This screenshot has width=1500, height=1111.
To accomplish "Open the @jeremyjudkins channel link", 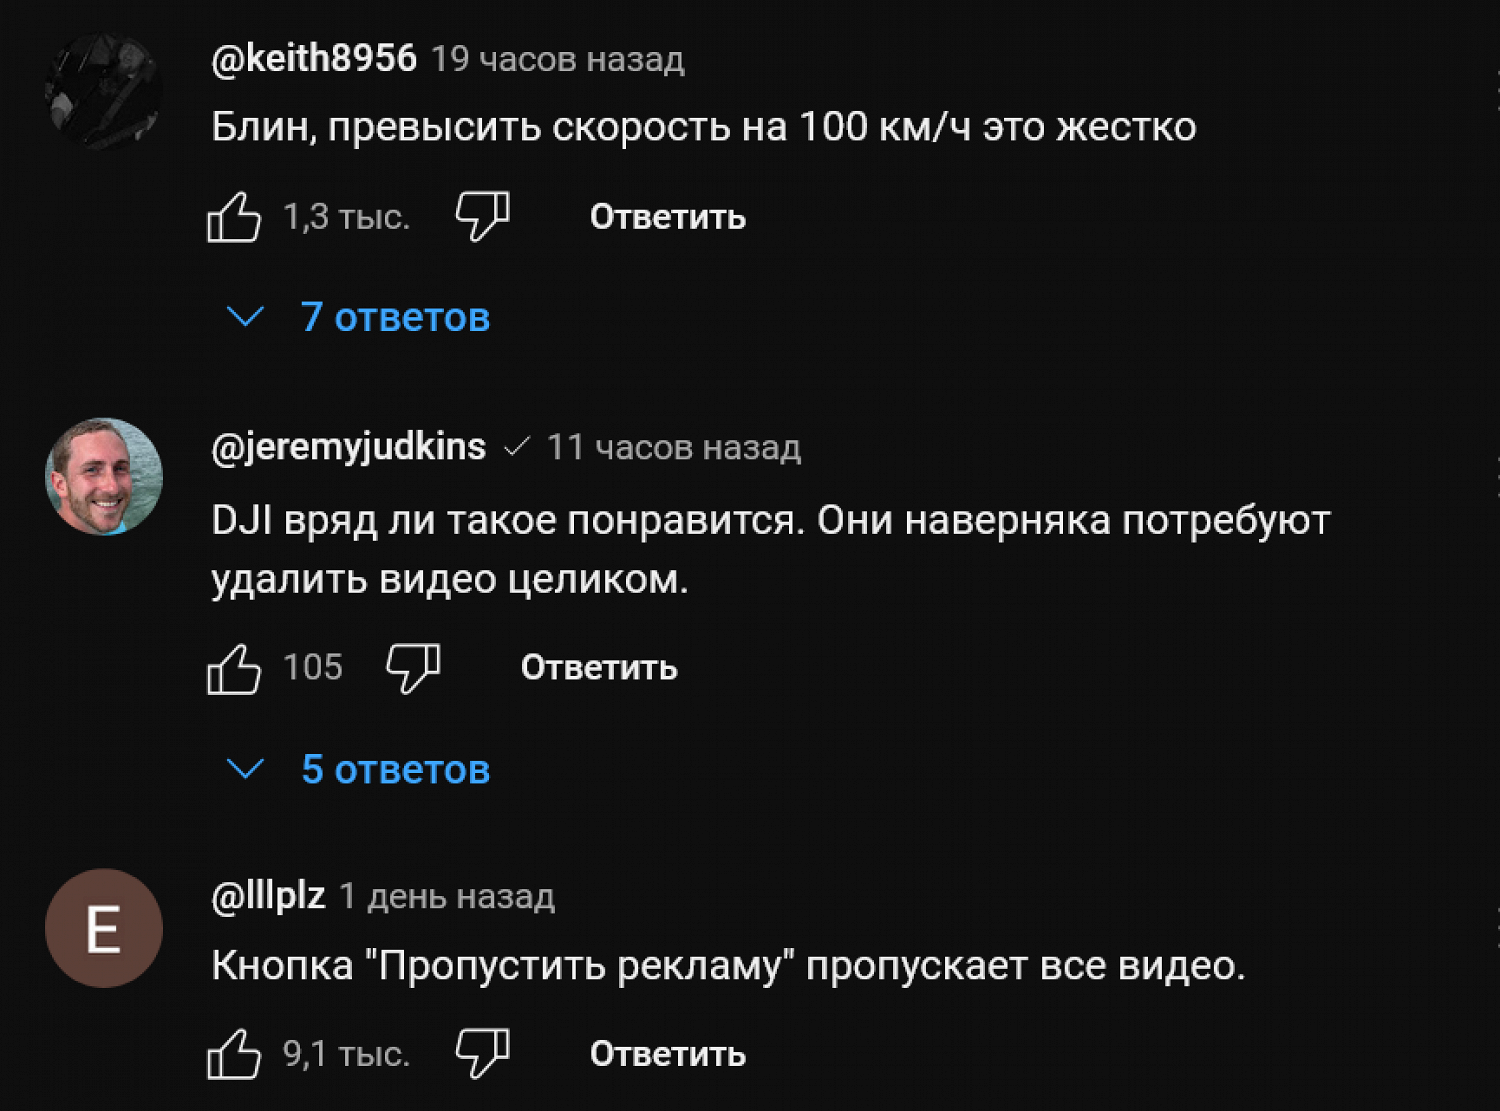I will (348, 447).
